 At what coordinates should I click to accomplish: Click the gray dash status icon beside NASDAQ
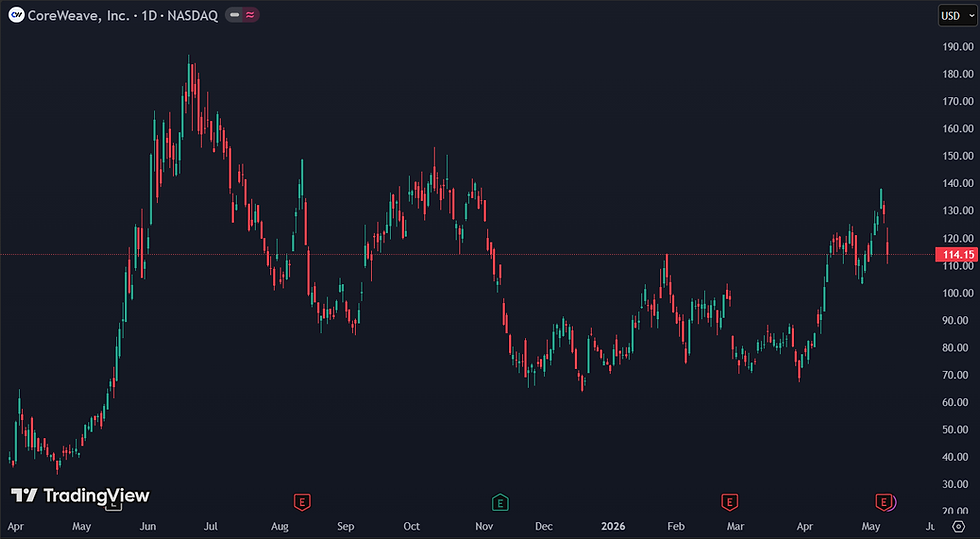click(x=235, y=15)
